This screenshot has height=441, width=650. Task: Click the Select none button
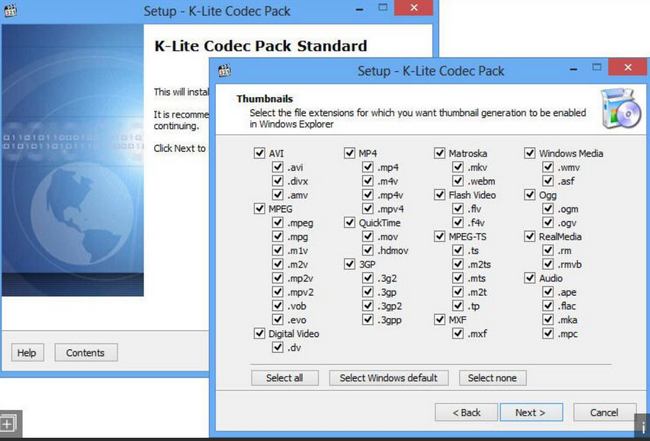(x=492, y=378)
